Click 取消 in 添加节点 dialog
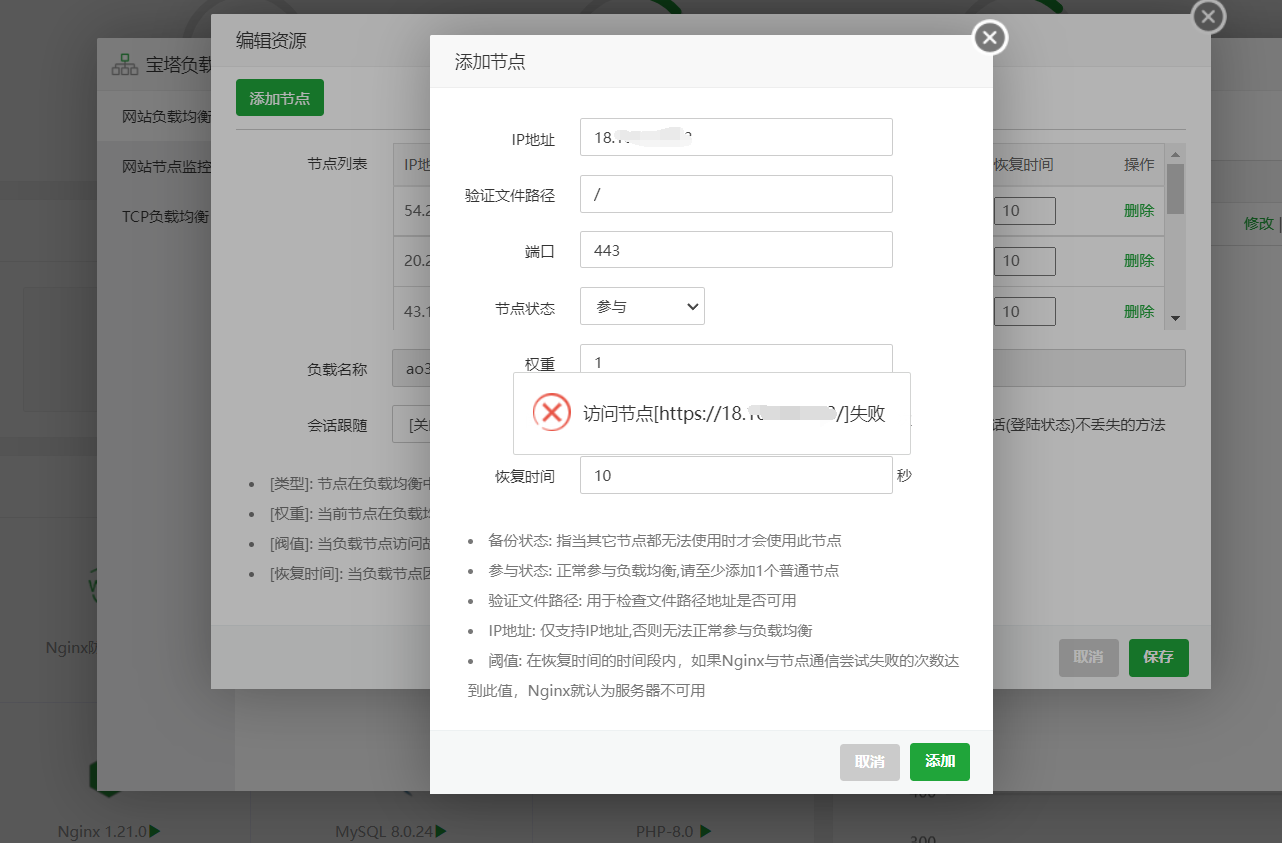Screen dimensions: 1282x843 pyautogui.click(x=870, y=761)
